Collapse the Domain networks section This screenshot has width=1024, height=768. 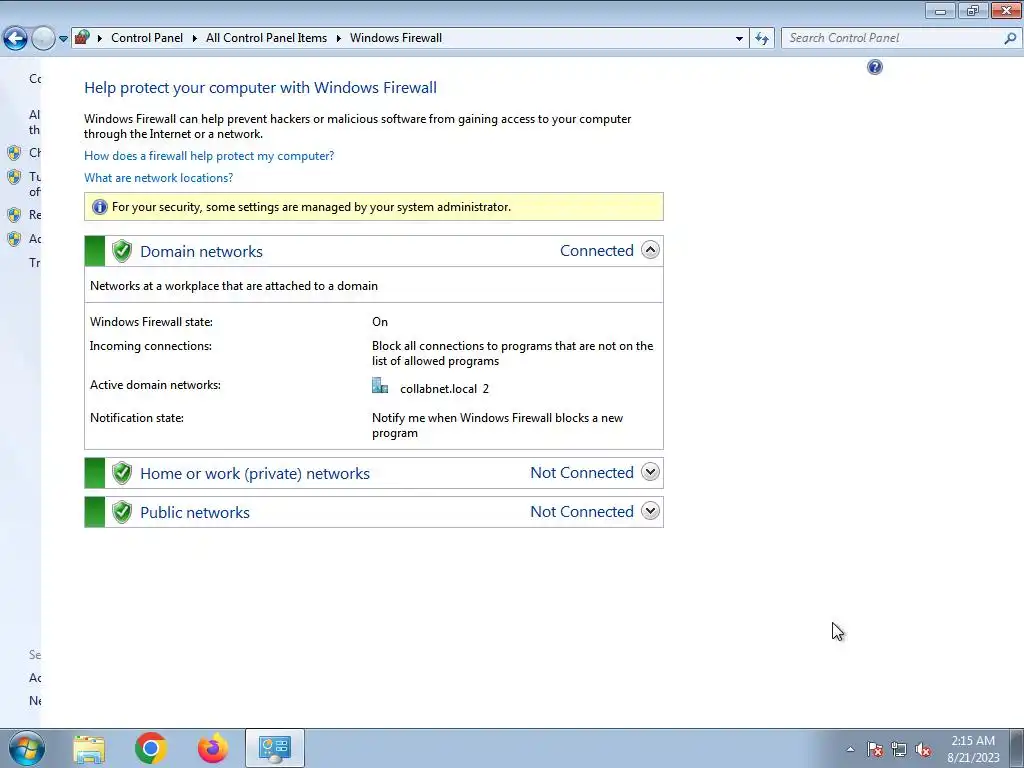(650, 250)
